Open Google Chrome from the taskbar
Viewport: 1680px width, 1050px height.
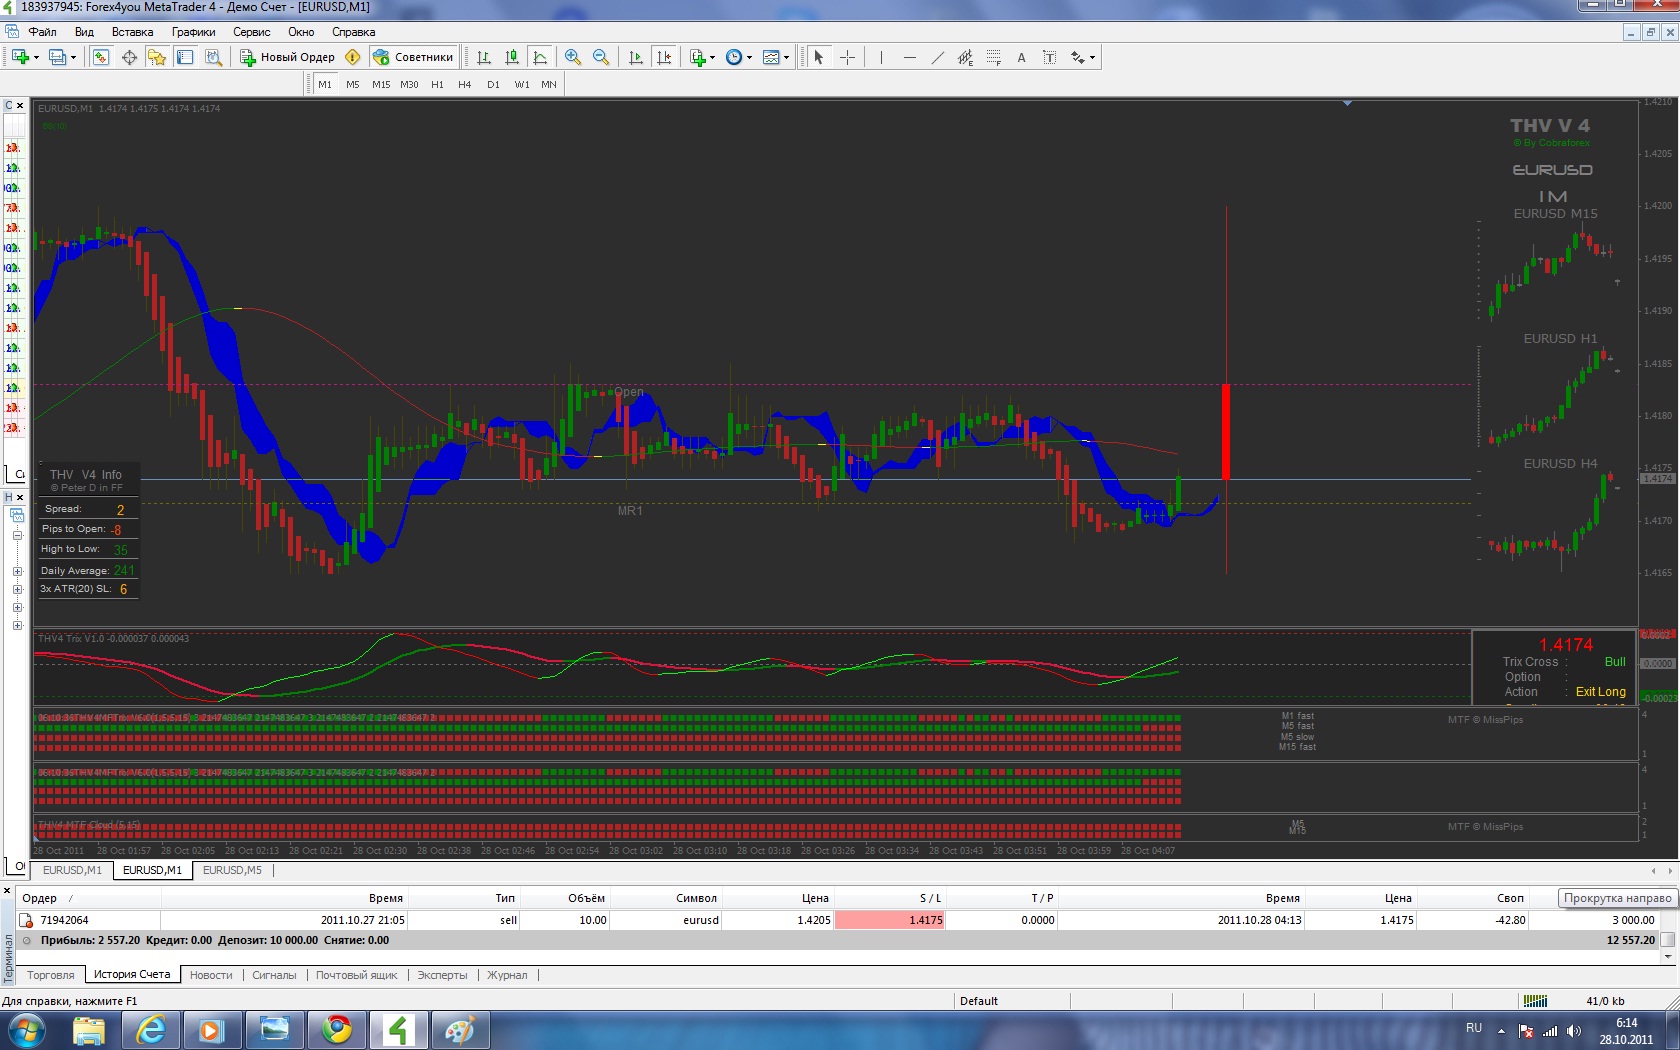337,1030
